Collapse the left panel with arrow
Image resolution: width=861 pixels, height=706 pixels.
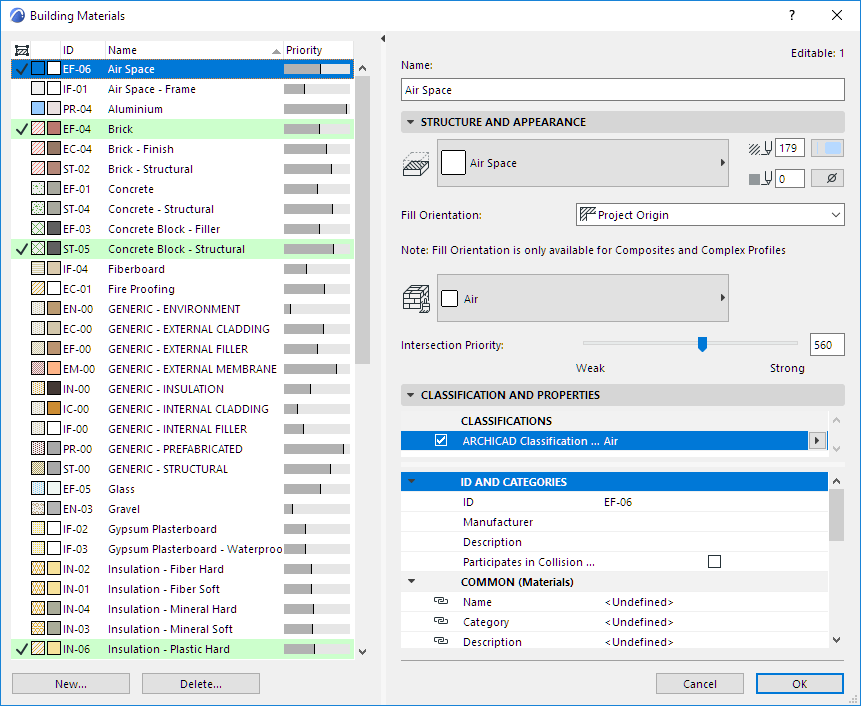click(384, 39)
